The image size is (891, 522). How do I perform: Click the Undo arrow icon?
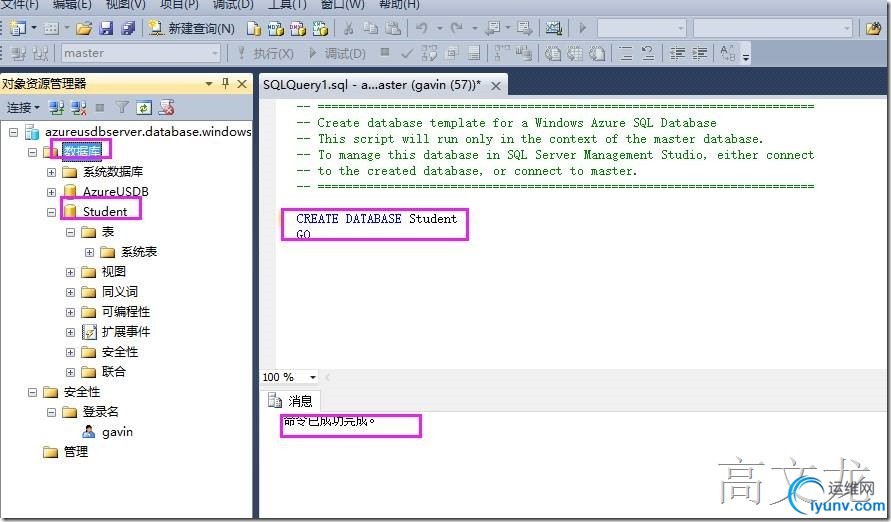[x=421, y=28]
